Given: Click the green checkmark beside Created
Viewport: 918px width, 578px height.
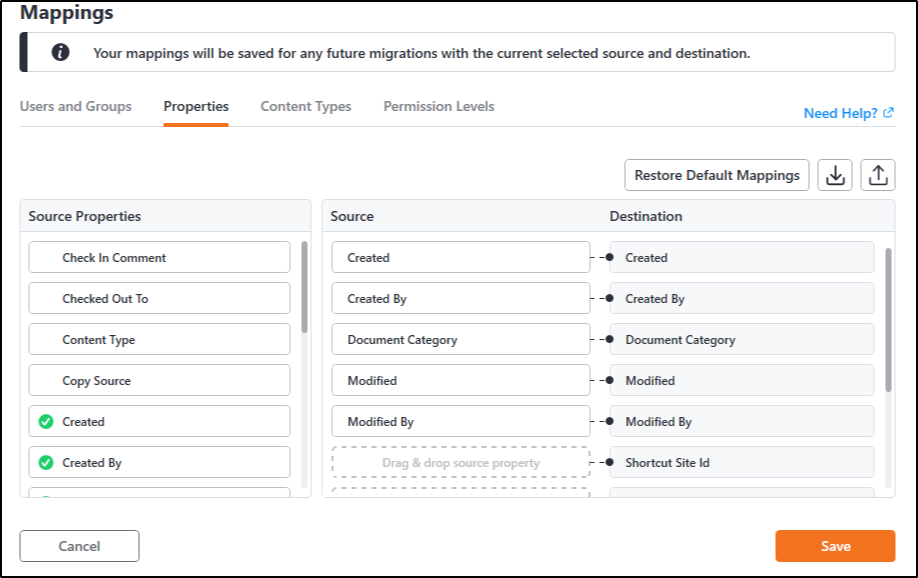Looking at the screenshot, I should (x=45, y=421).
